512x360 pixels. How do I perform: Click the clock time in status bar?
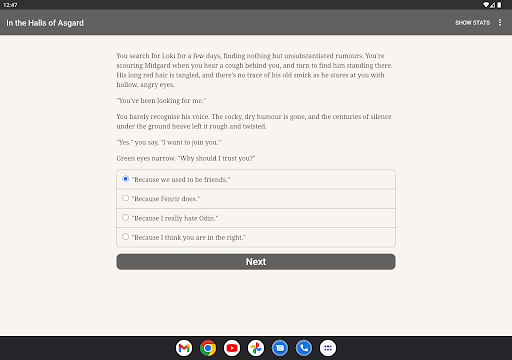coord(10,5)
